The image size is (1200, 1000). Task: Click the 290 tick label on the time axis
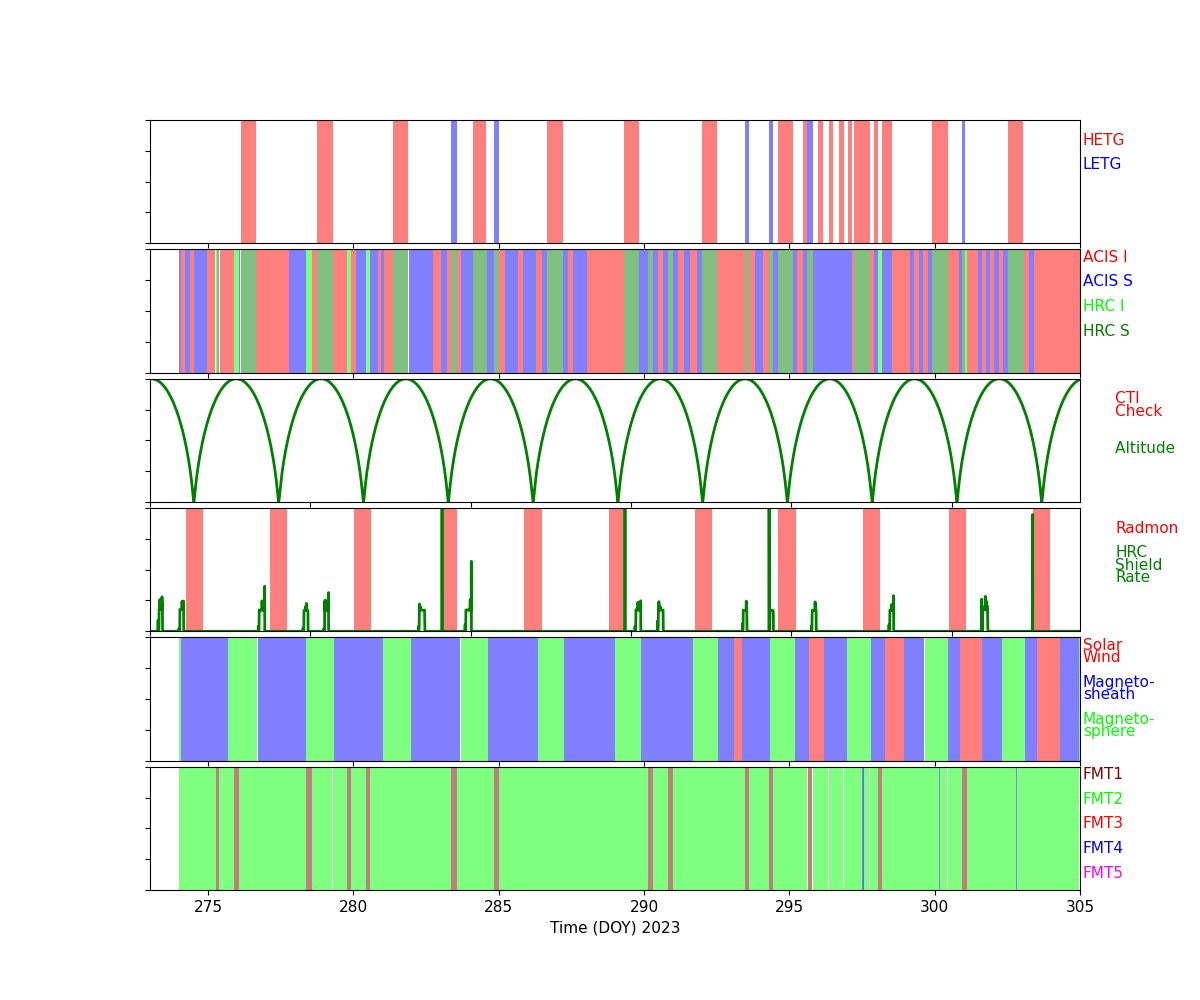643,908
